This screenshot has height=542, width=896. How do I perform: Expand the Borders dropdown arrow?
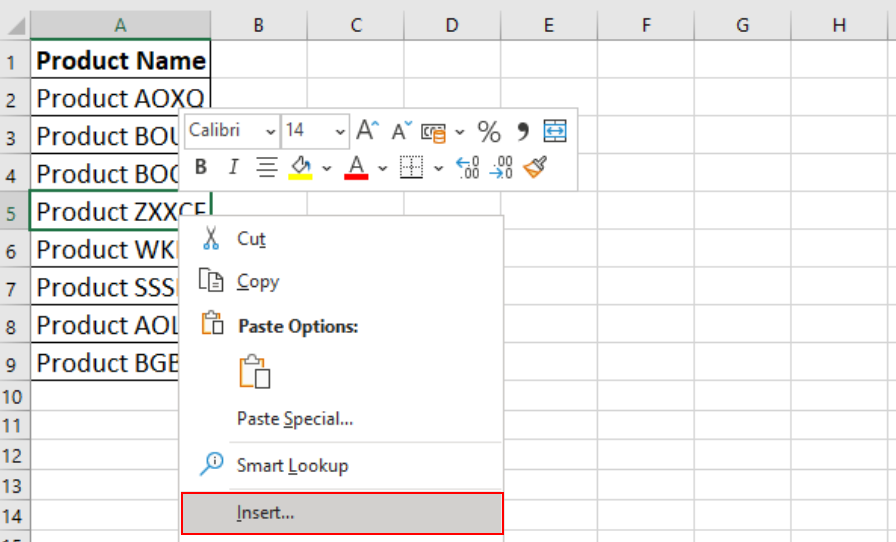438,168
